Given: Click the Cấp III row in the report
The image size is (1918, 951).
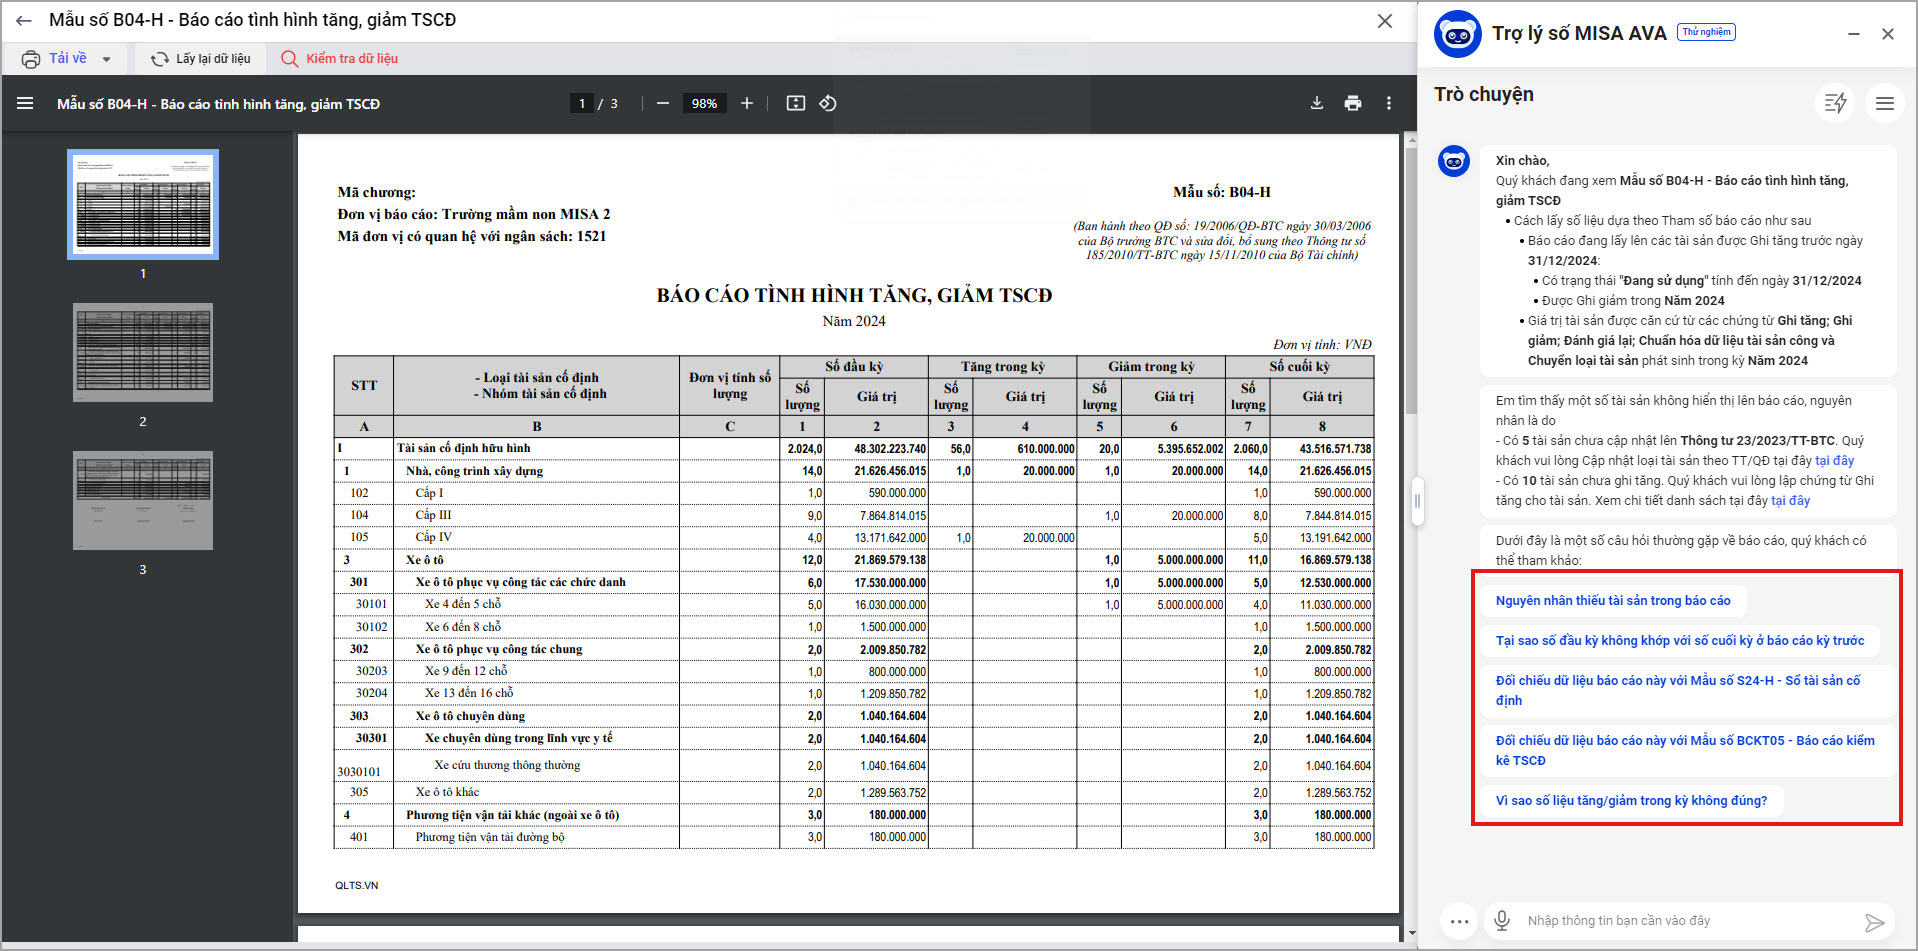Looking at the screenshot, I should [854, 516].
